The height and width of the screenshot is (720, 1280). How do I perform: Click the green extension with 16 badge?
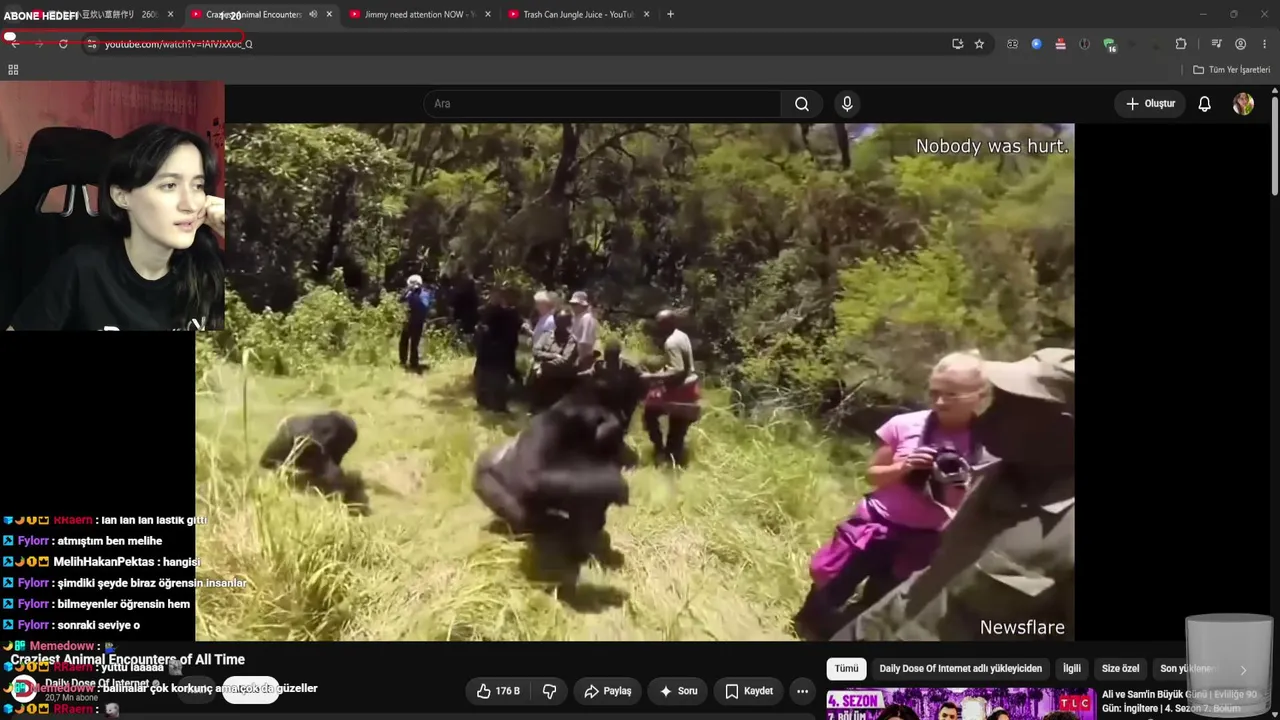1109,45
